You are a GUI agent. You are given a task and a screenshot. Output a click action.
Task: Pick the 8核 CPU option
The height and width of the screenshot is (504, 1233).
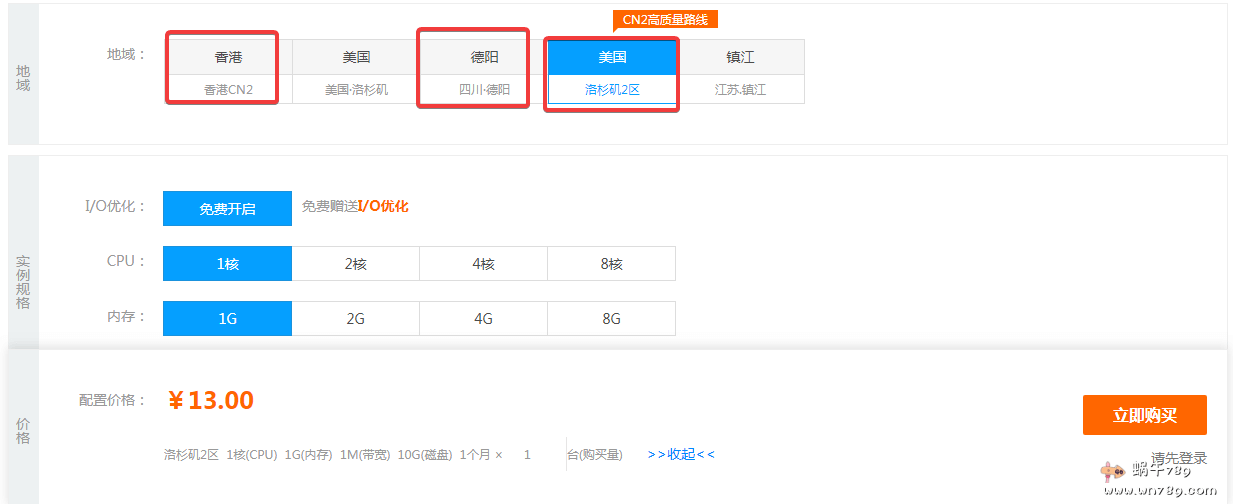(x=611, y=264)
